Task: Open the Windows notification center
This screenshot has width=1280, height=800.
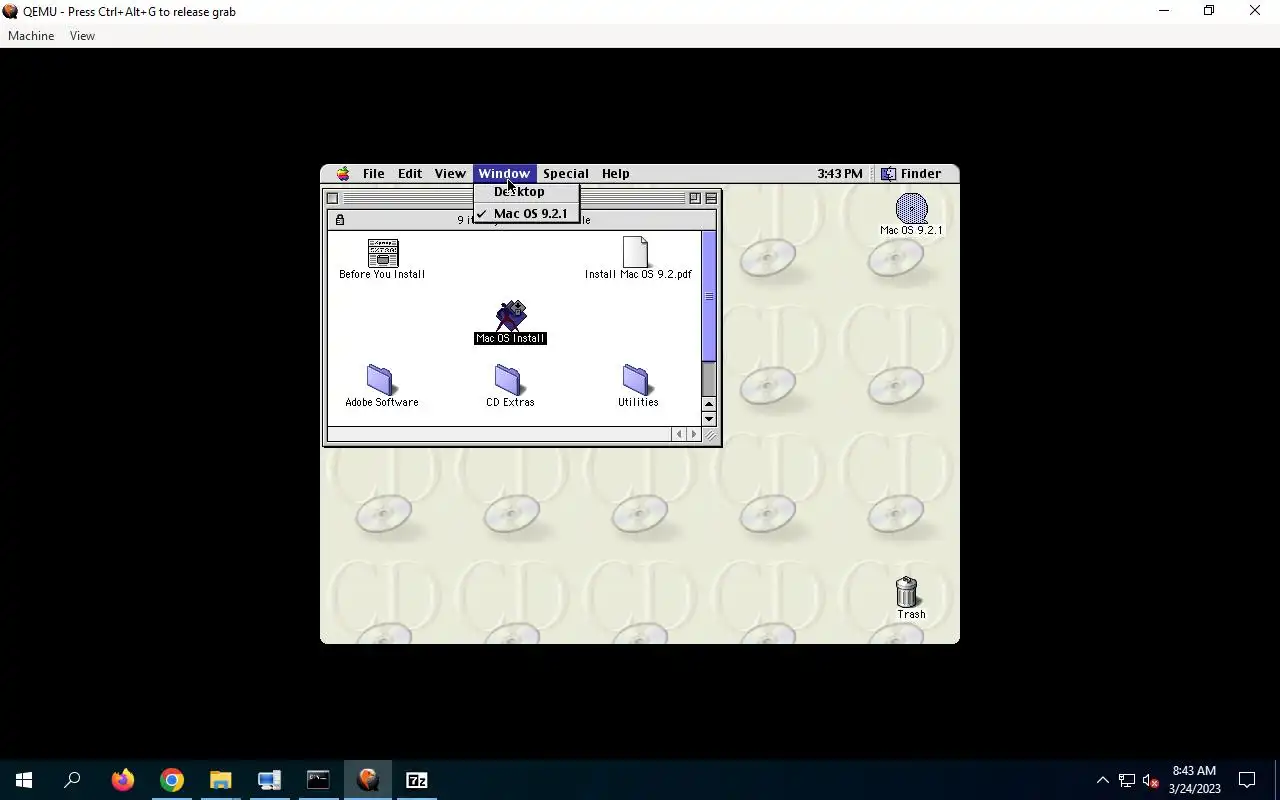Action: (1247, 780)
